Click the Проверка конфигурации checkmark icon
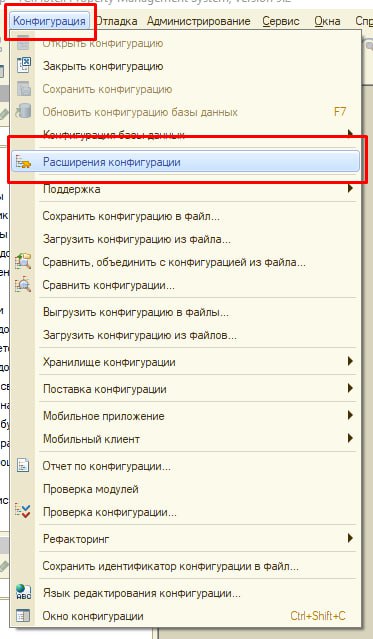The image size is (373, 639). pyautogui.click(x=23, y=511)
